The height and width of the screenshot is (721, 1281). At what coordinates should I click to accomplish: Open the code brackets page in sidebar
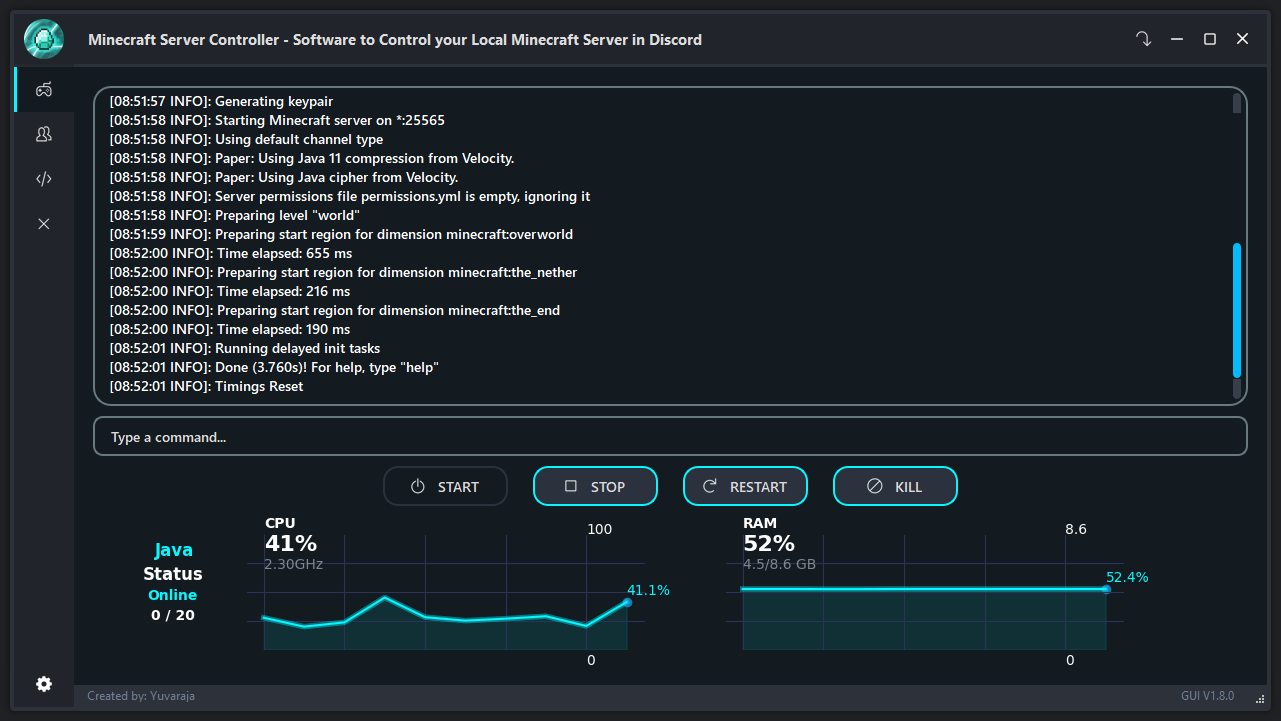click(x=44, y=179)
